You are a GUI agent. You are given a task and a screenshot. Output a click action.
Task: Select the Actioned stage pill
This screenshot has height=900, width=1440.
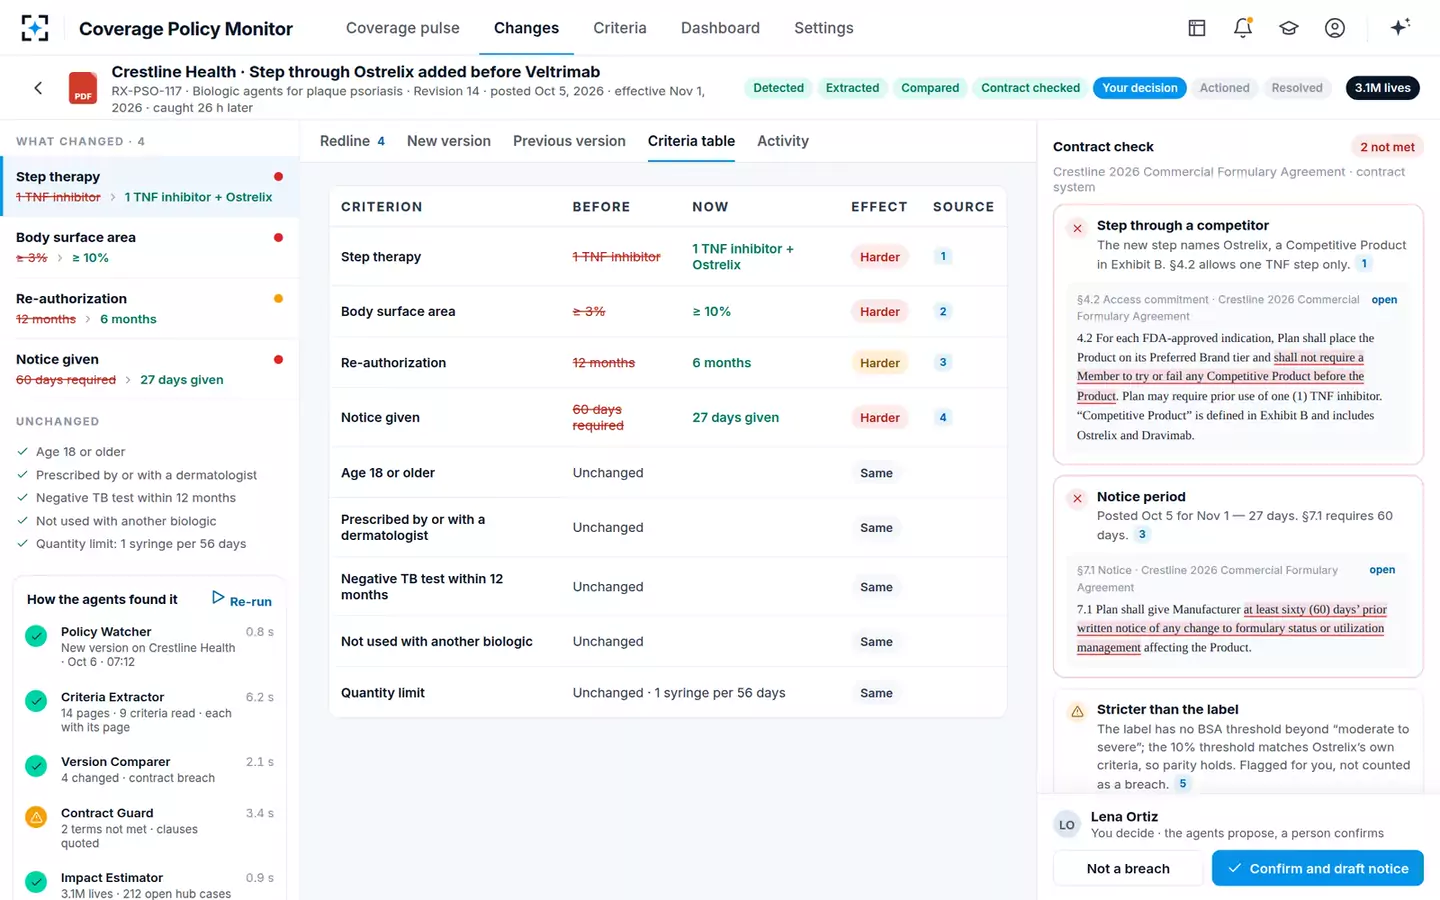coord(1225,88)
